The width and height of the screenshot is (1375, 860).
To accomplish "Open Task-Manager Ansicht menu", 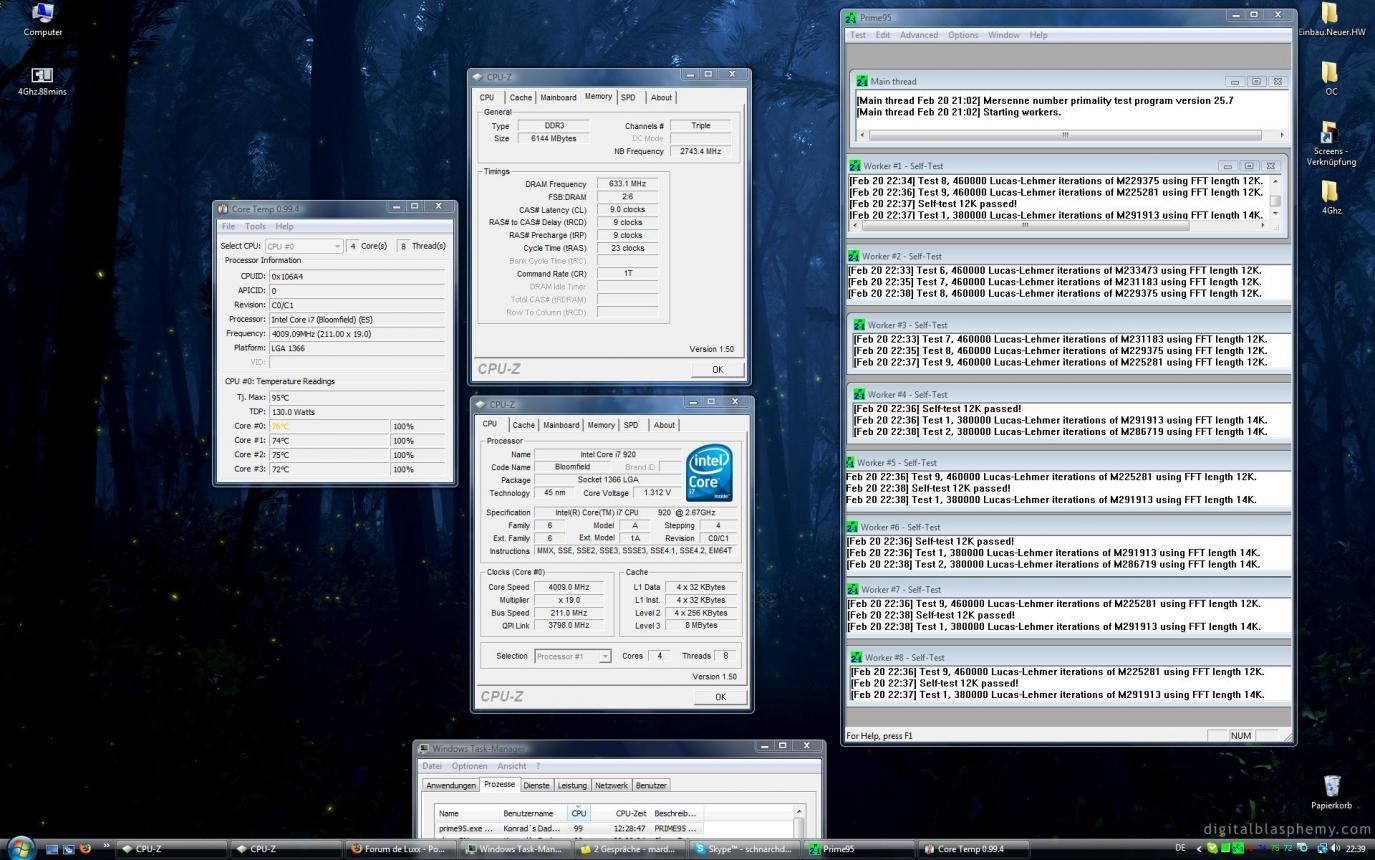I will click(511, 766).
